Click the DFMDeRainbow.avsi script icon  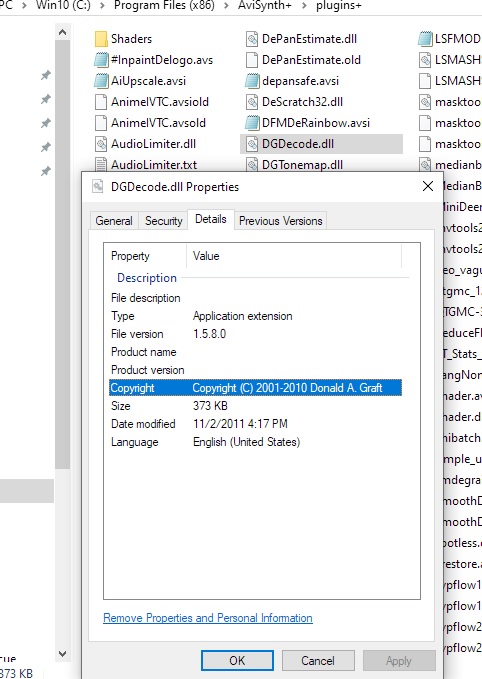point(252,123)
